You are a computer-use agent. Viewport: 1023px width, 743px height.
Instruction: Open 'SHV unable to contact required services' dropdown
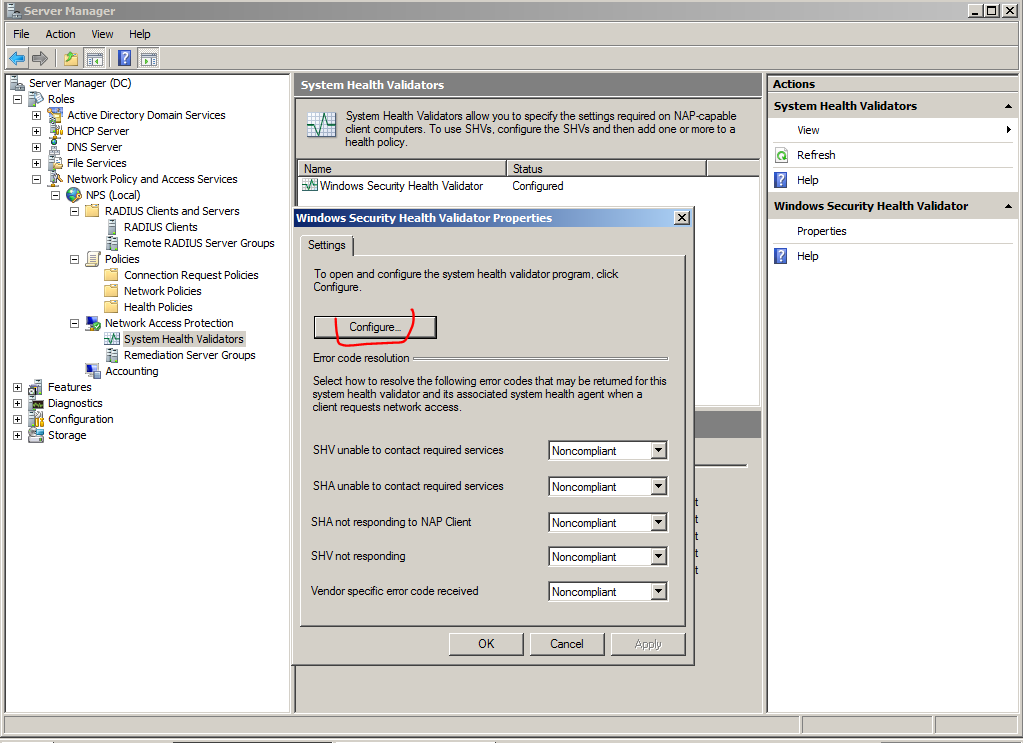point(658,450)
